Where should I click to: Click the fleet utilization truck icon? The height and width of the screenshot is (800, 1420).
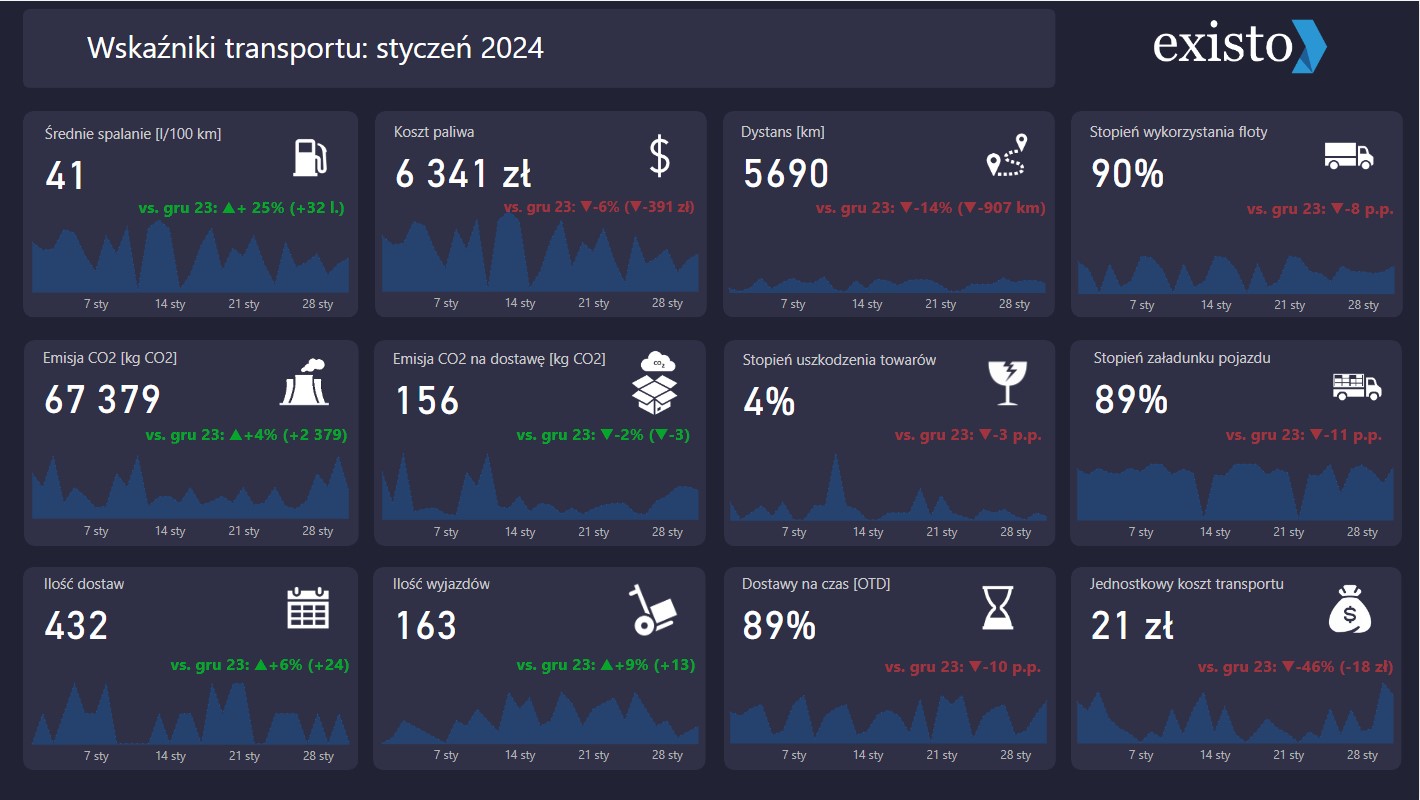1348,155
